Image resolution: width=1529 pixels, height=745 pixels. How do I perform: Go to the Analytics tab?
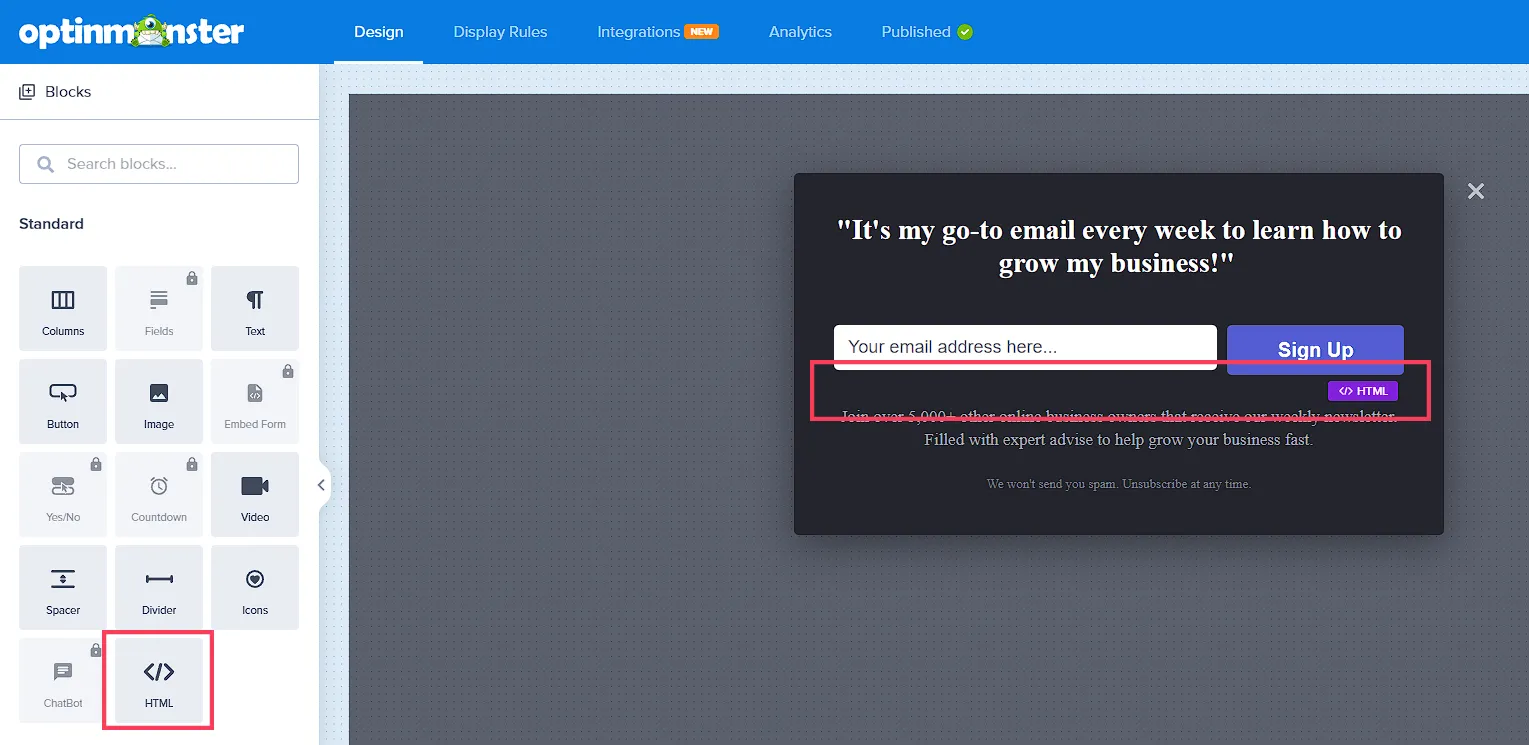click(800, 32)
